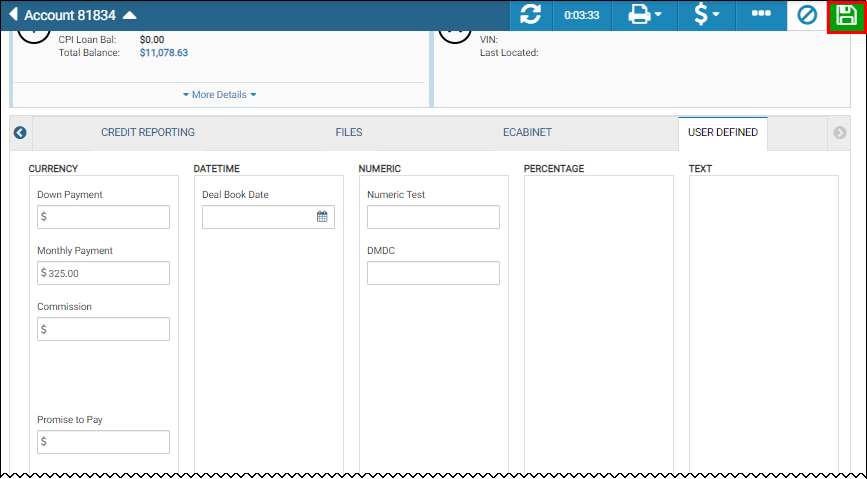Click the Last Located label
The height and width of the screenshot is (479, 867).
(x=509, y=53)
